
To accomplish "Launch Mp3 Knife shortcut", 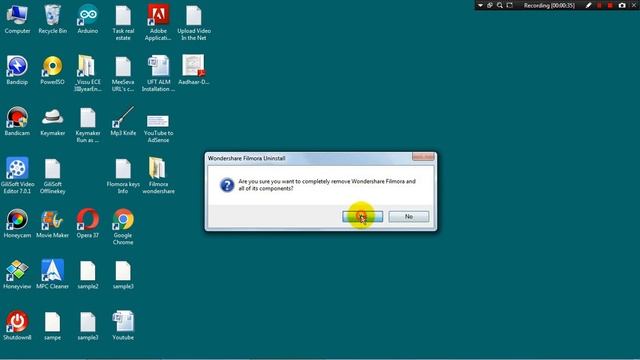I will 123,121.
